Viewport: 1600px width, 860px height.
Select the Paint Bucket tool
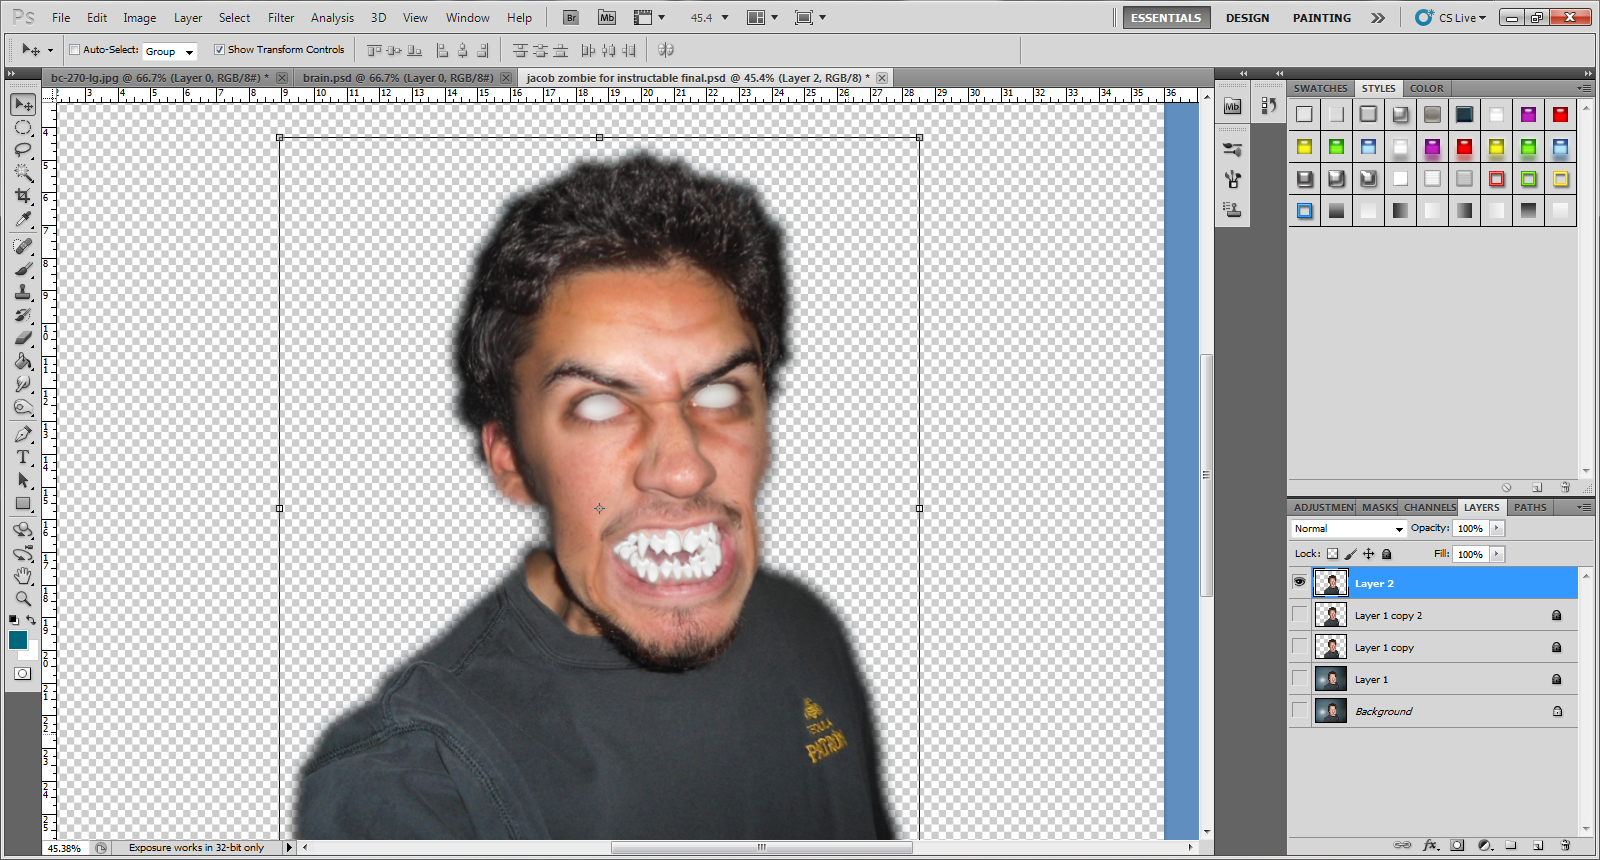tap(23, 361)
